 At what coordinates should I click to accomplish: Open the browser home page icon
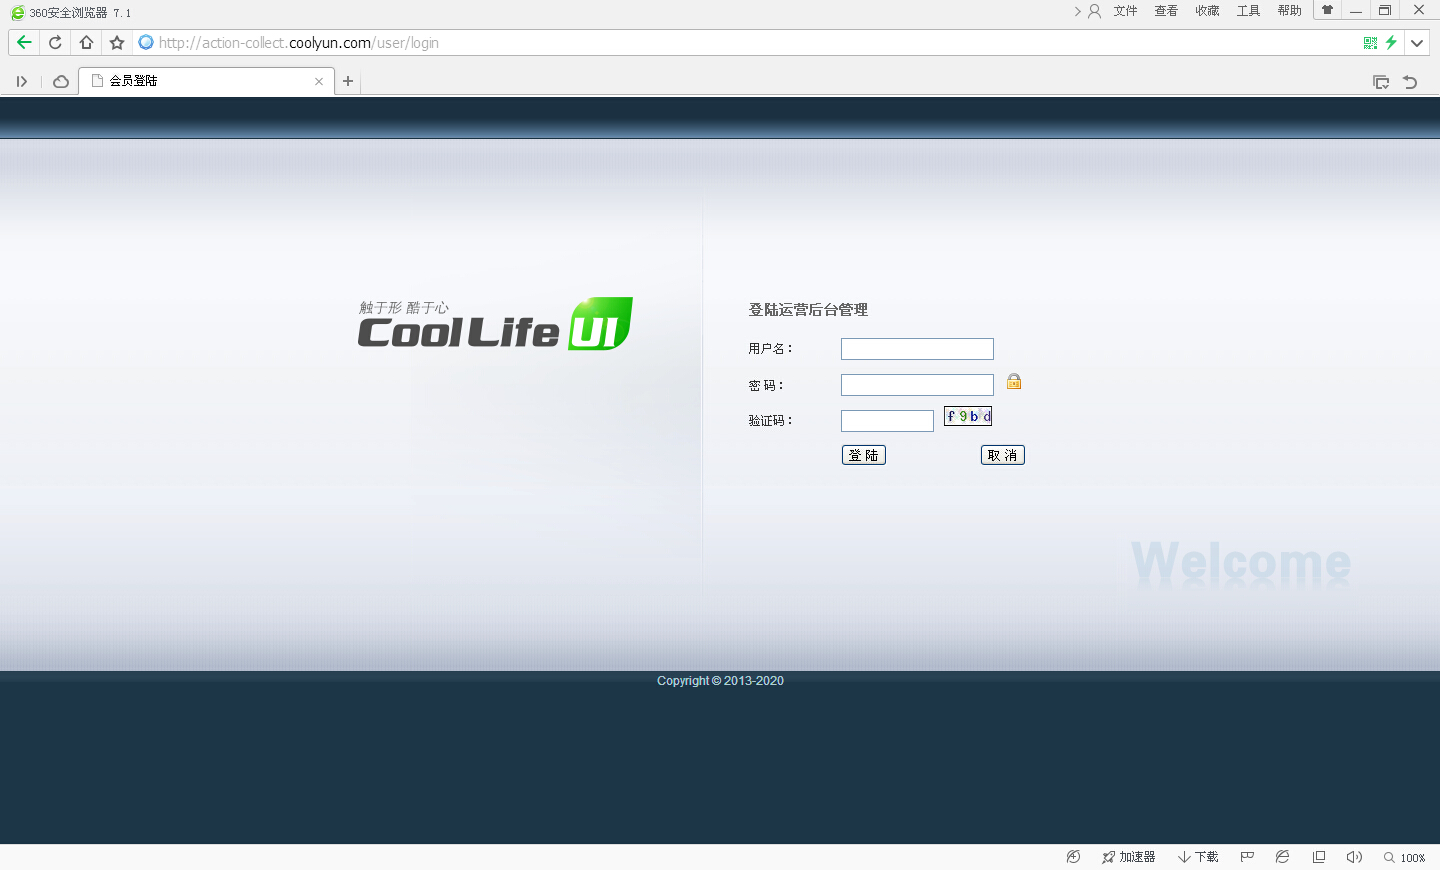coord(86,42)
